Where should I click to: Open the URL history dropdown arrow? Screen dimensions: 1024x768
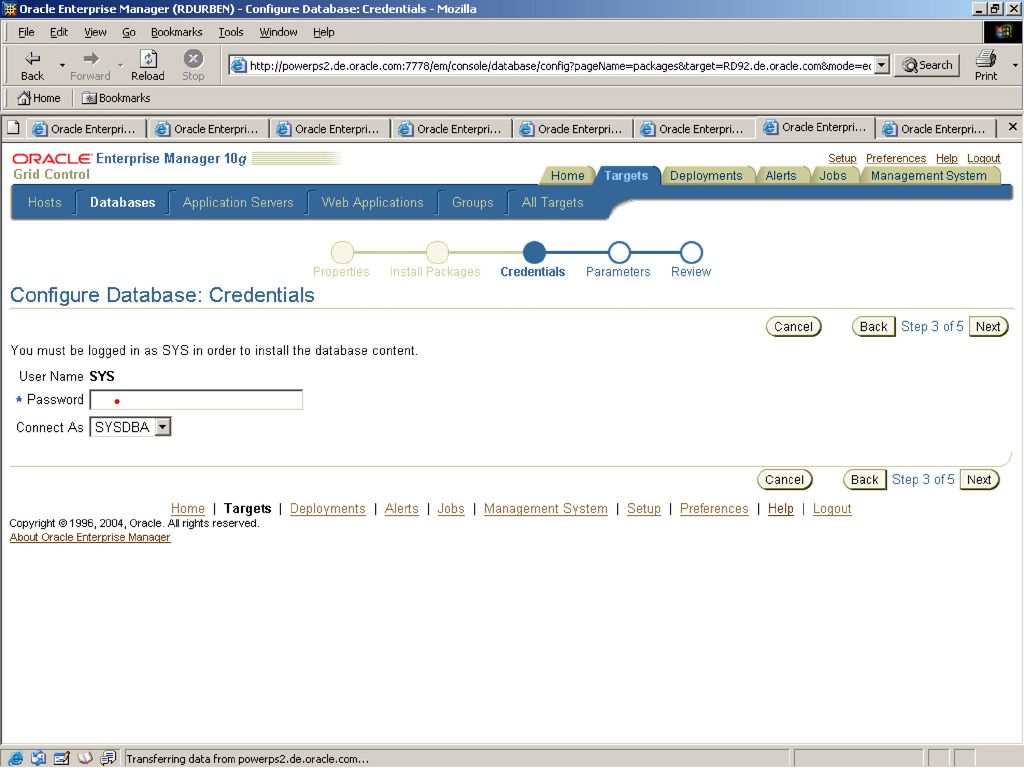[x=882, y=65]
